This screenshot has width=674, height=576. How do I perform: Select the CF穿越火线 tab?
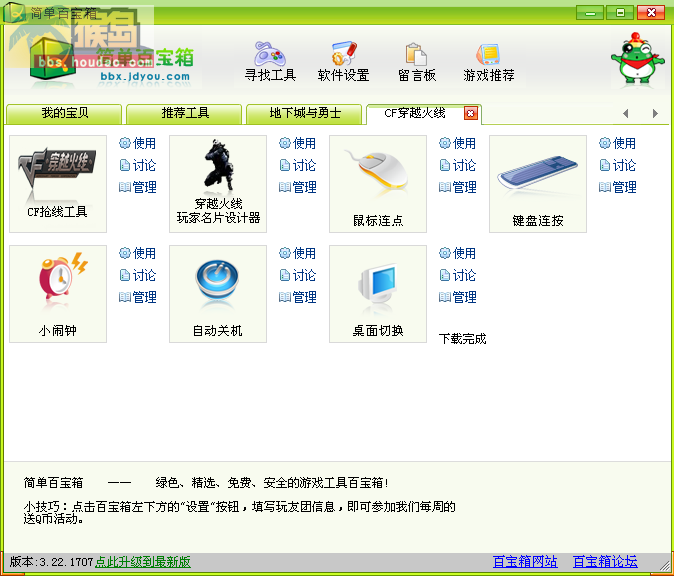[415, 113]
